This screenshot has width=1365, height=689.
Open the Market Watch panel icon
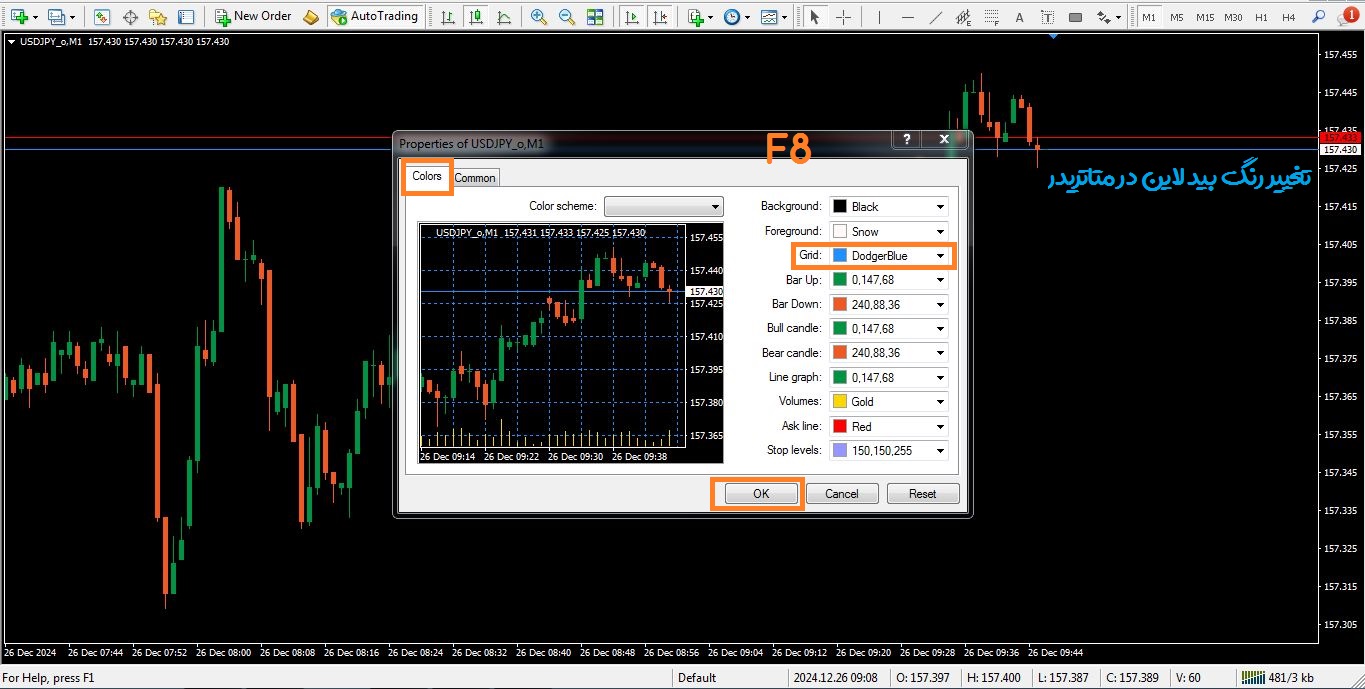point(102,17)
